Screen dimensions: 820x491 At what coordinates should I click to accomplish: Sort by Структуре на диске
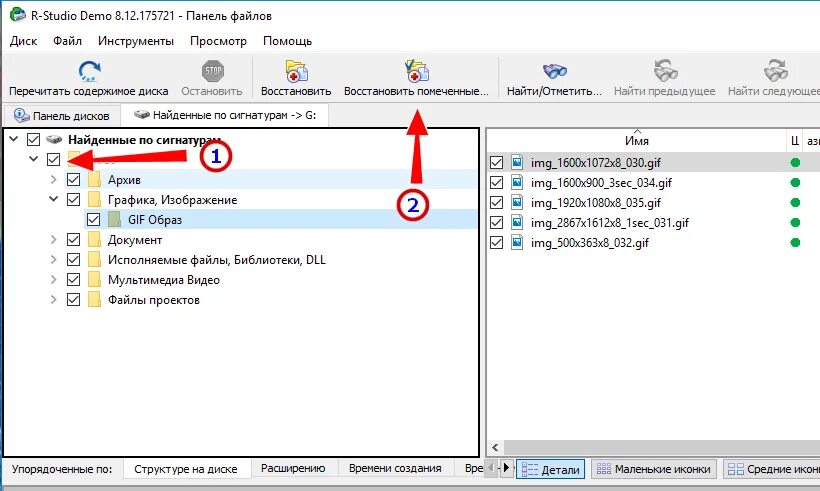(186, 469)
